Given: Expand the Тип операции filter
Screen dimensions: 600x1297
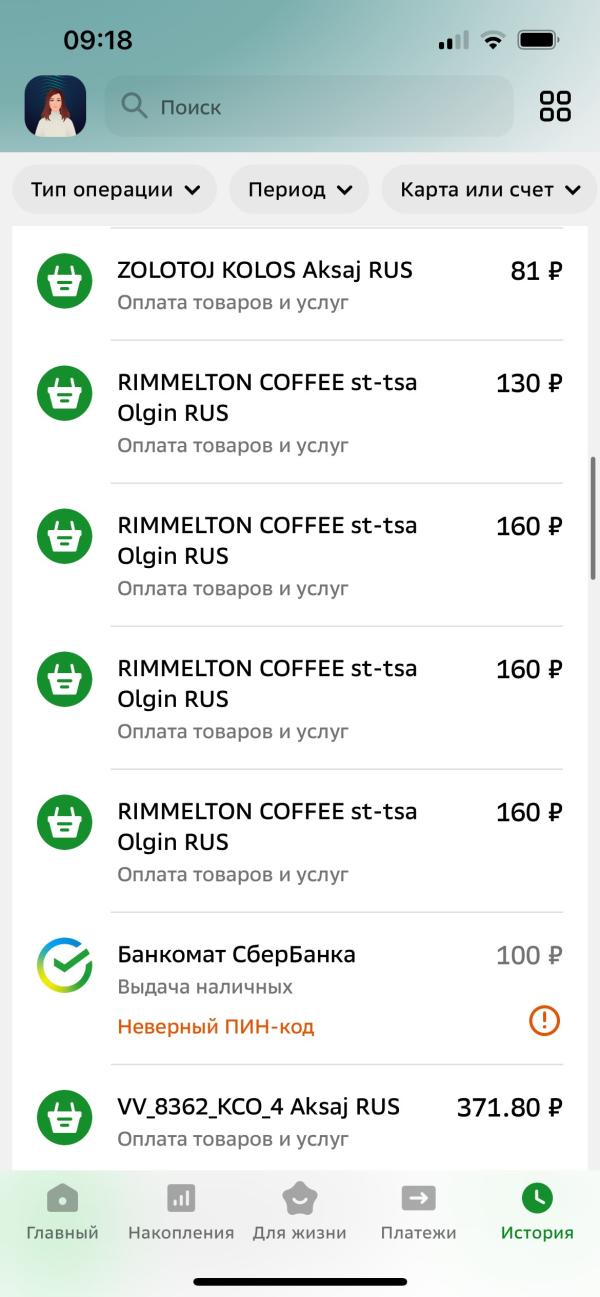Looking at the screenshot, I should coord(115,190).
